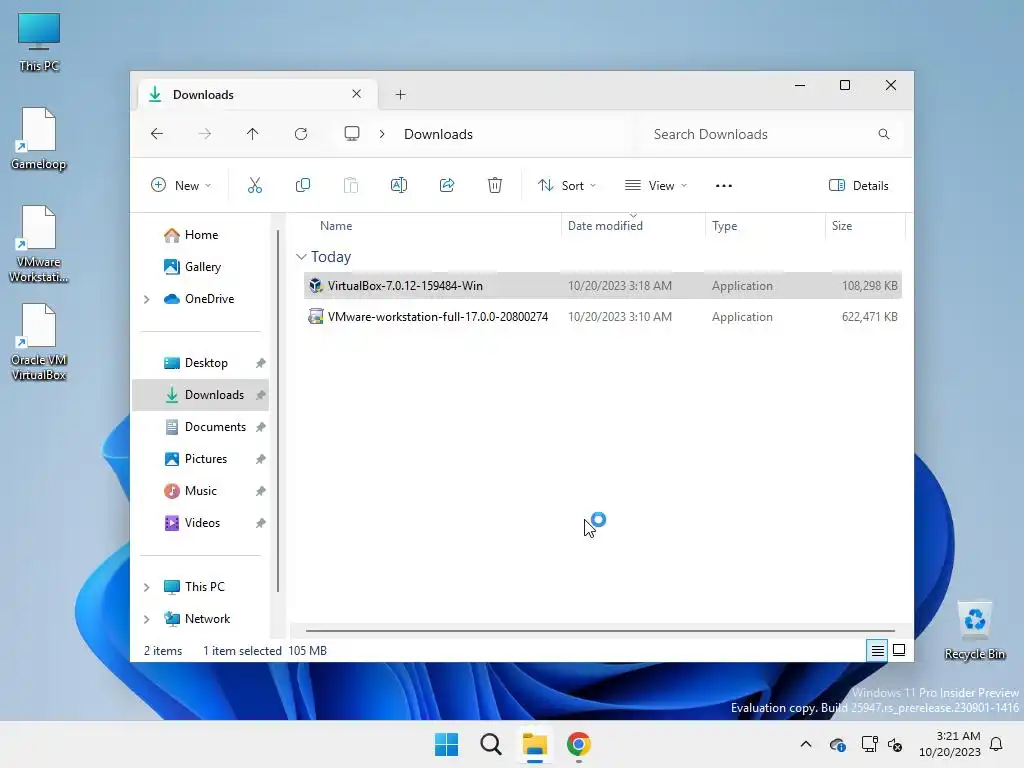The height and width of the screenshot is (768, 1024).
Task: Click the Delete trash icon
Action: 495,185
